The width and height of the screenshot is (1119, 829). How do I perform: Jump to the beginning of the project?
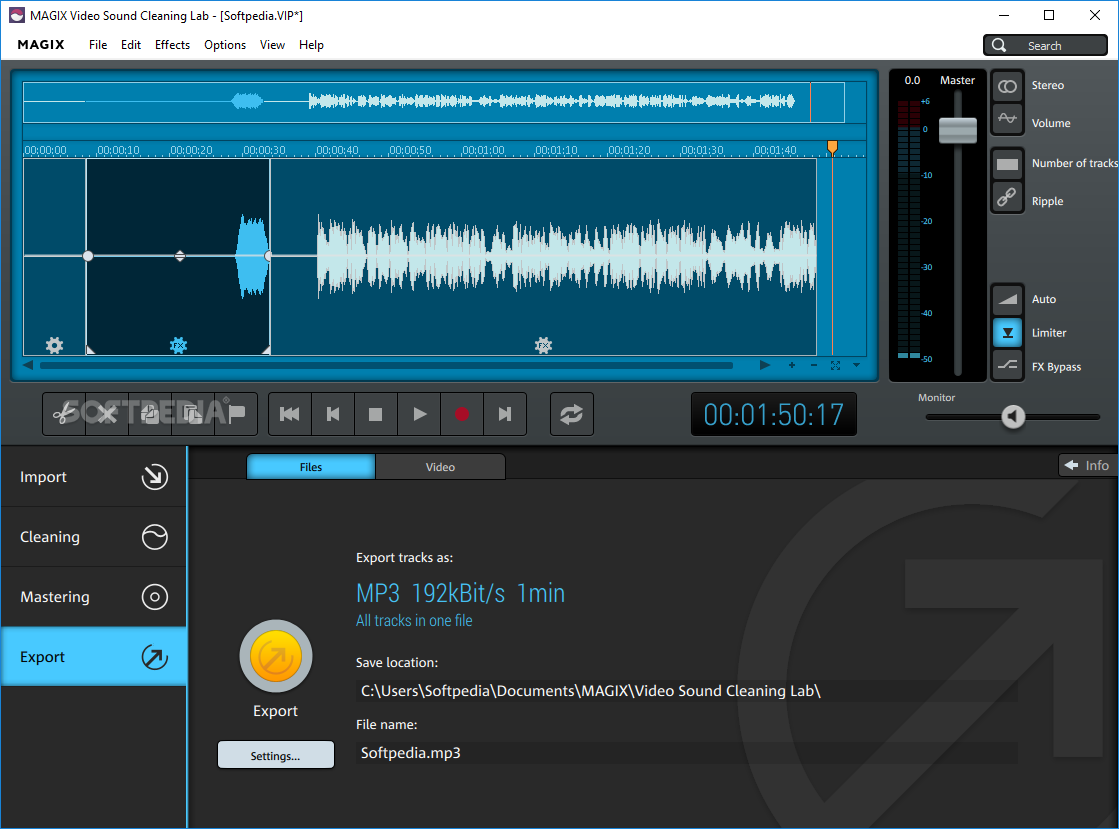click(x=290, y=414)
